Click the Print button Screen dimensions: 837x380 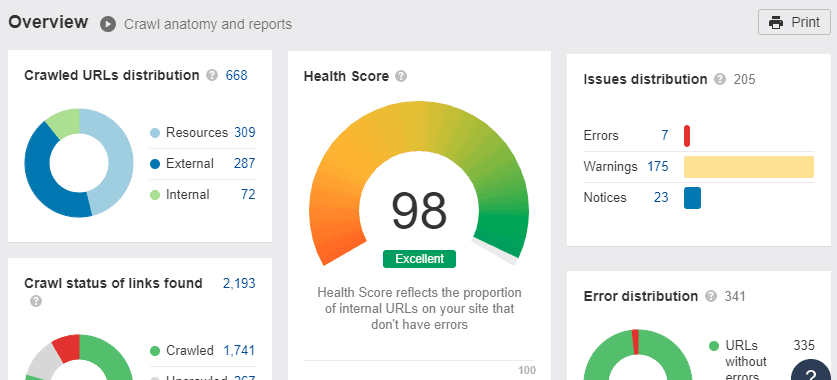pyautogui.click(x=794, y=22)
